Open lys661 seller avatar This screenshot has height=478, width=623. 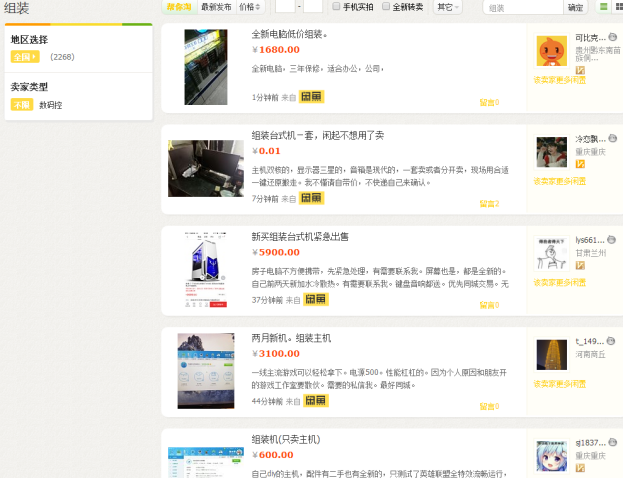tap(551, 254)
